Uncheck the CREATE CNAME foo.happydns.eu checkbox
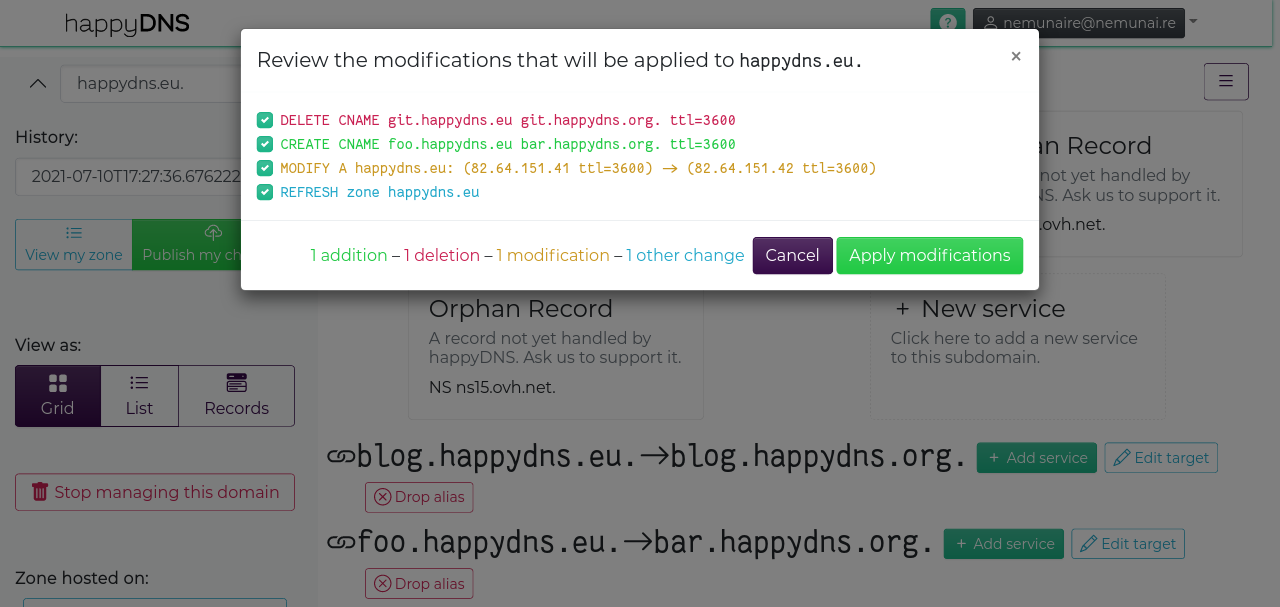 pos(265,144)
